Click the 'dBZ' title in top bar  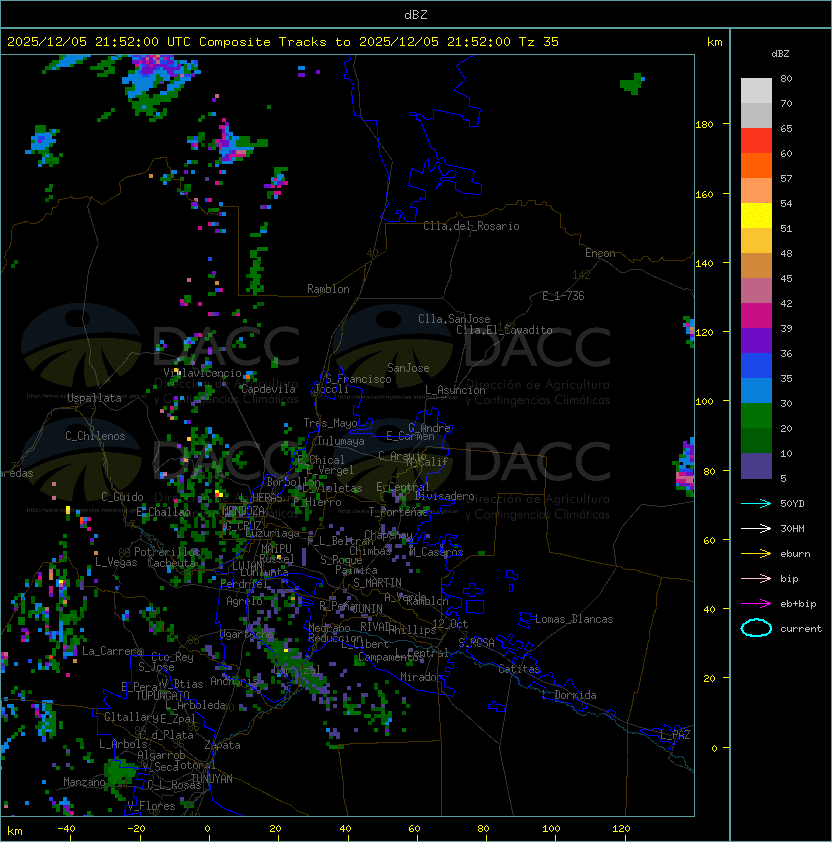pos(416,15)
